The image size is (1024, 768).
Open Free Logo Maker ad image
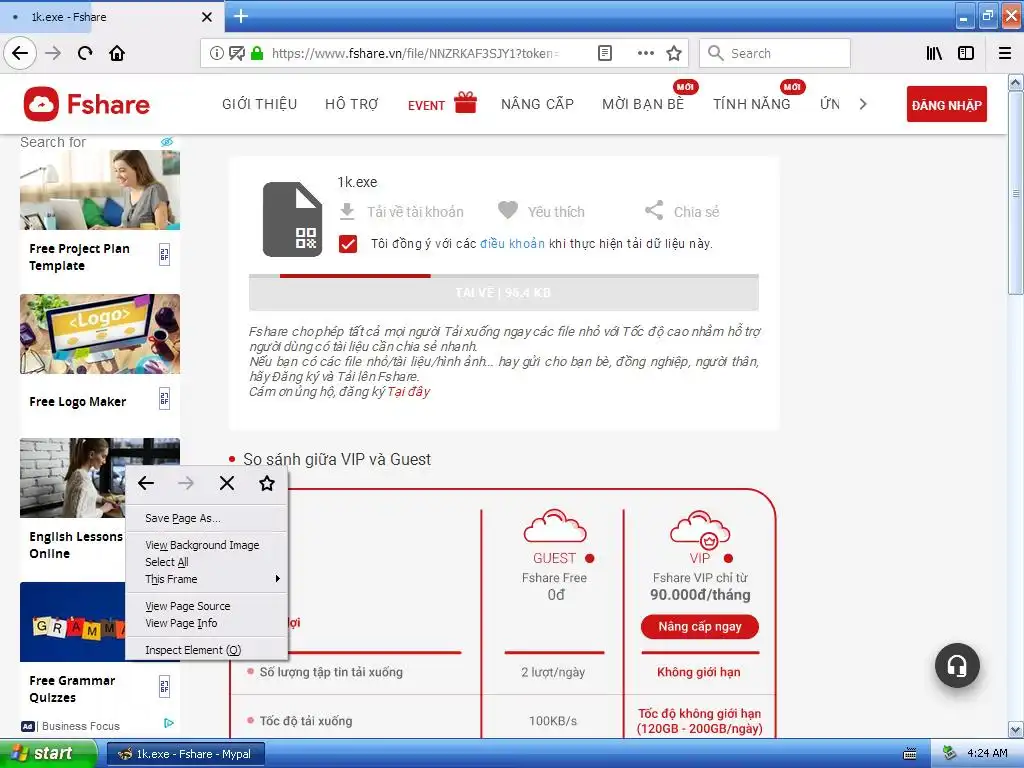[100, 334]
